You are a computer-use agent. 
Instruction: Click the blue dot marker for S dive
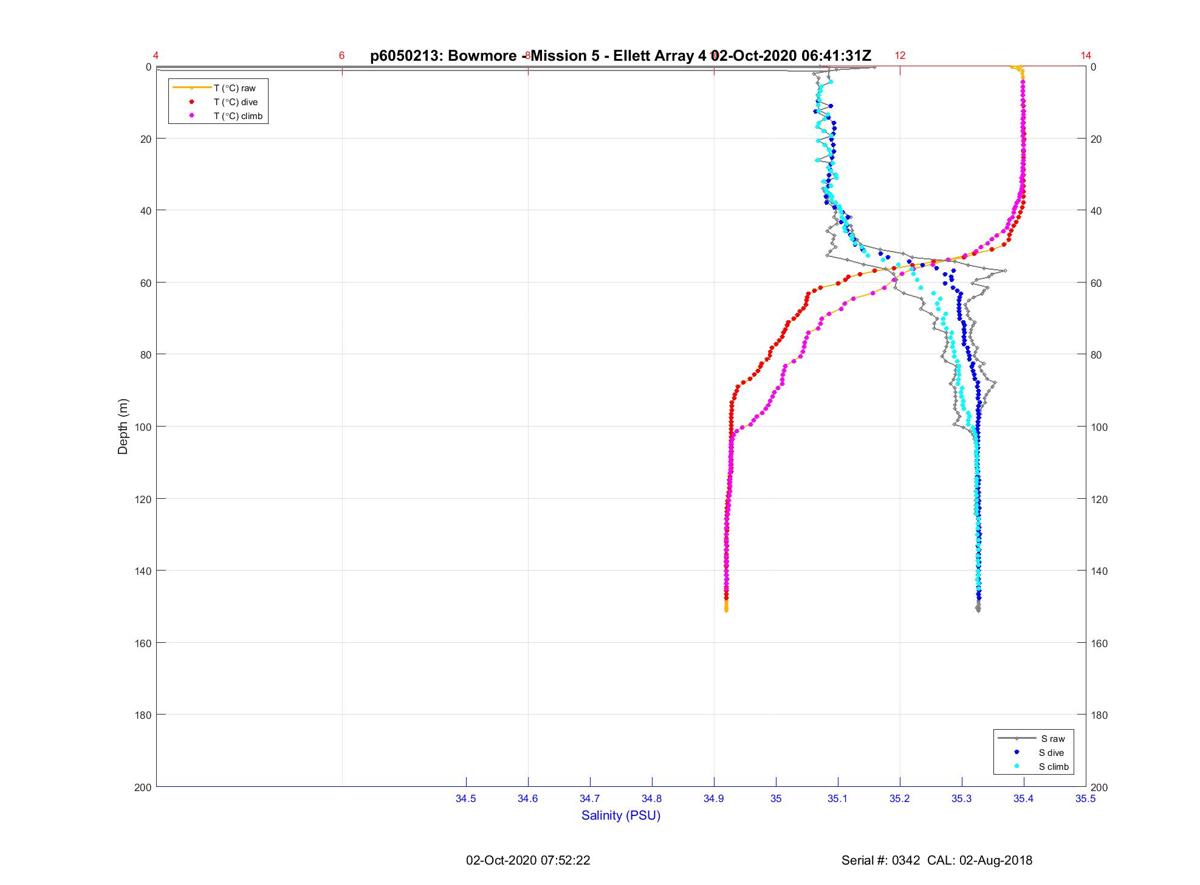[x=1017, y=752]
